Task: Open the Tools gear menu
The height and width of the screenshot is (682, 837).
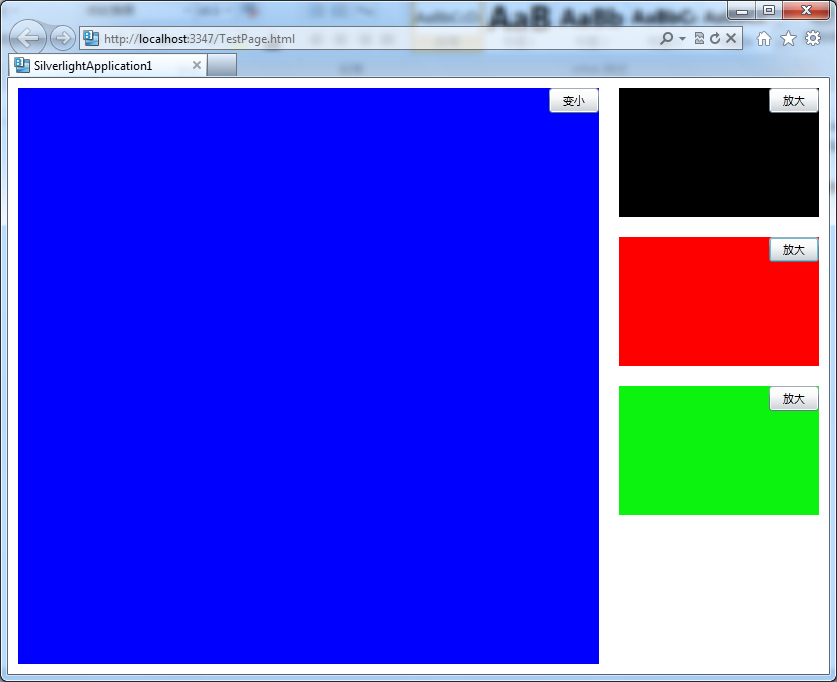Action: pyautogui.click(x=813, y=38)
